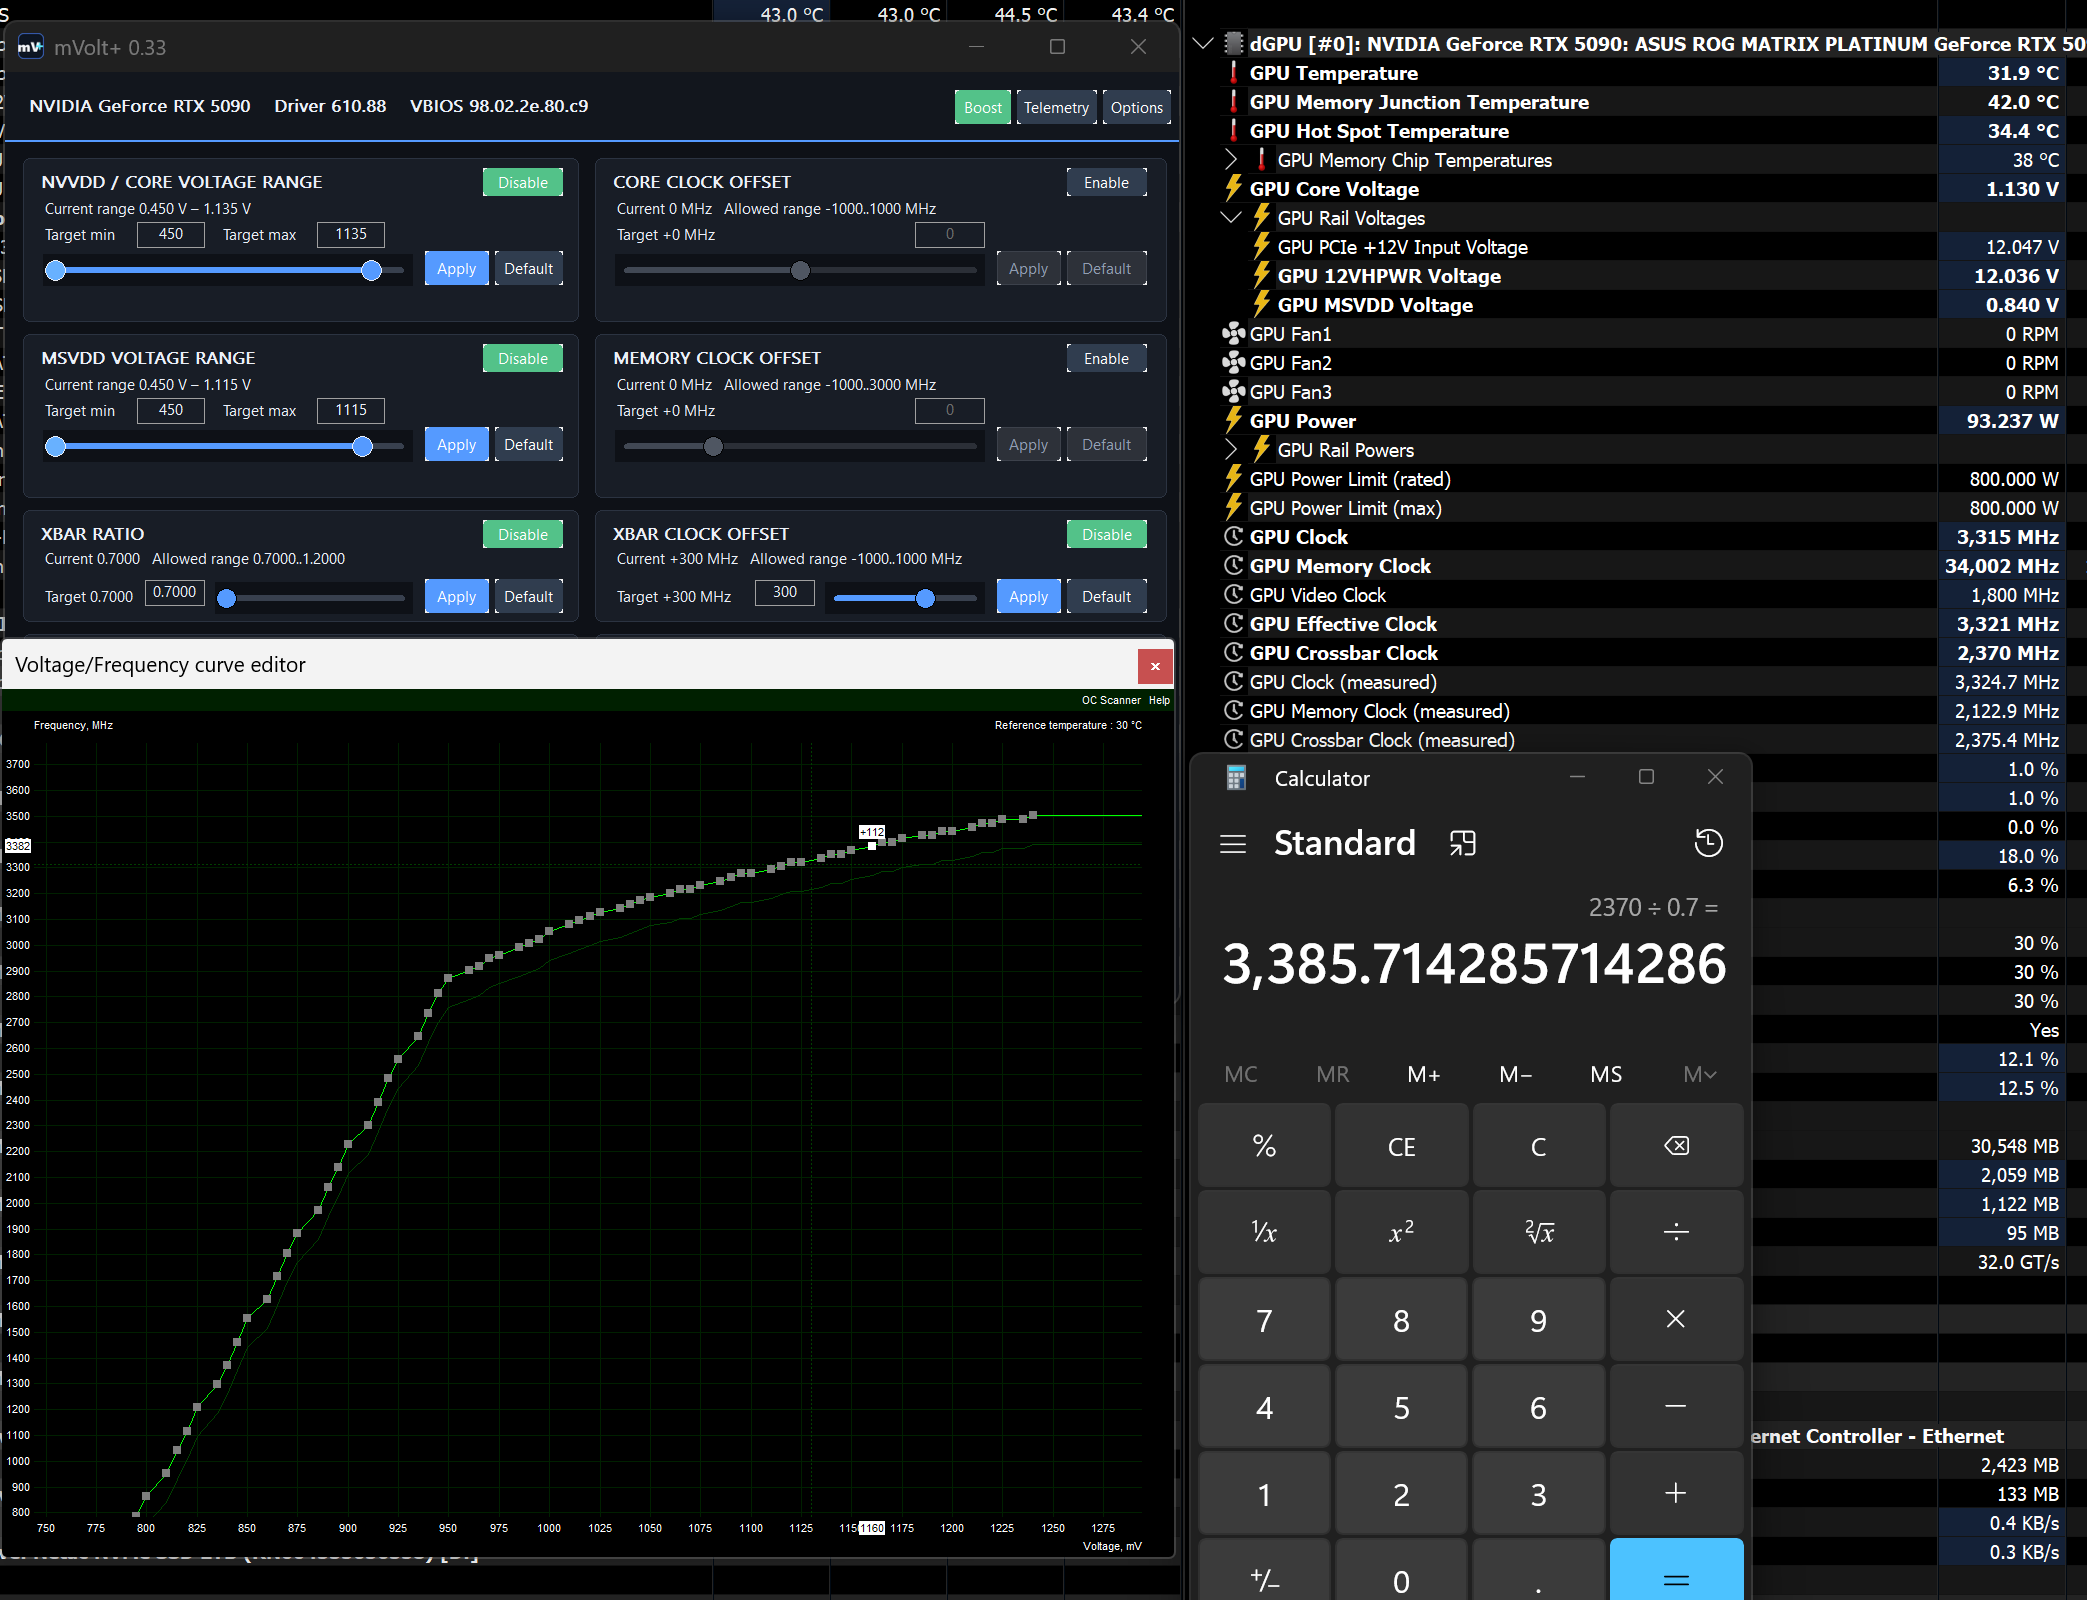Reset MSVDD voltage range to Default

[529, 445]
